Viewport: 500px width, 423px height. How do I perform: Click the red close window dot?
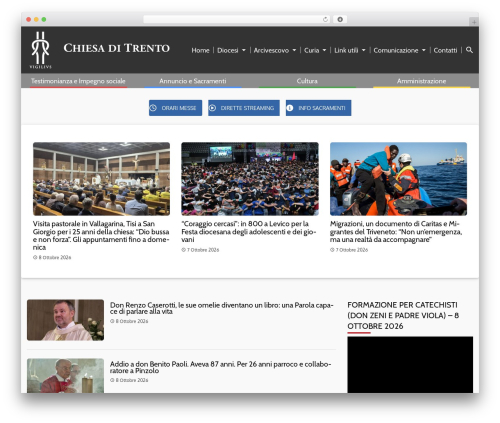[x=29, y=19]
